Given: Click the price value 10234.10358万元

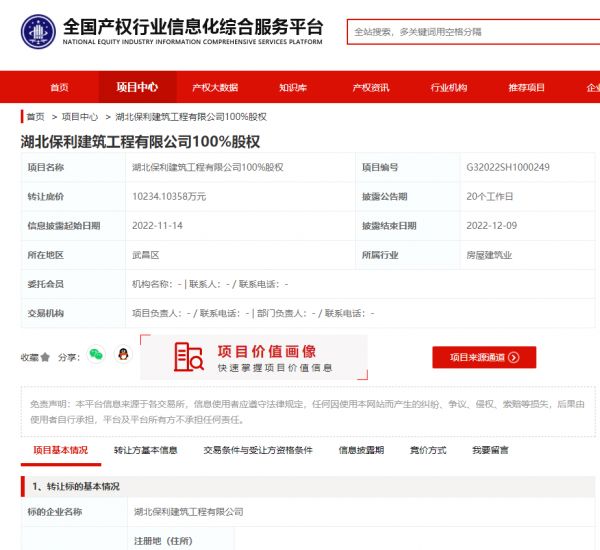Looking at the screenshot, I should (169, 196).
